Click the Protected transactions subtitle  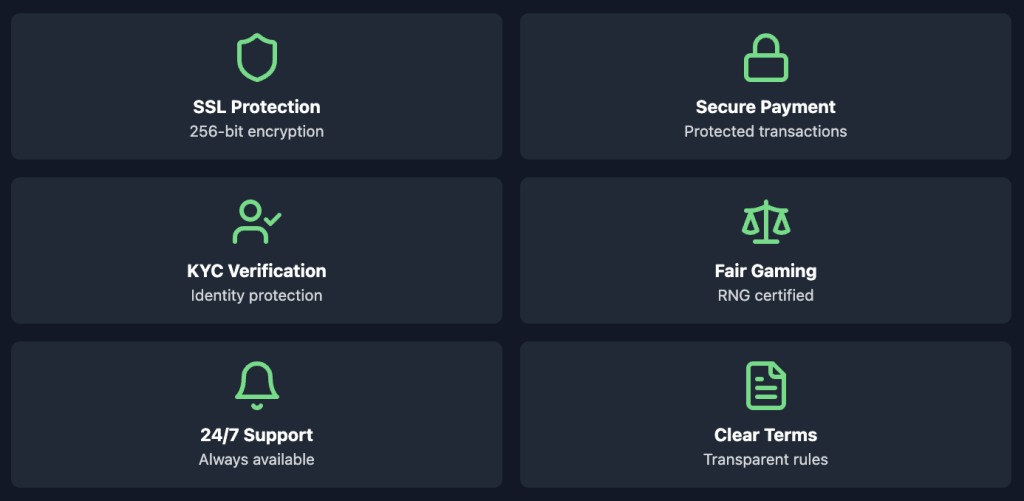point(765,131)
